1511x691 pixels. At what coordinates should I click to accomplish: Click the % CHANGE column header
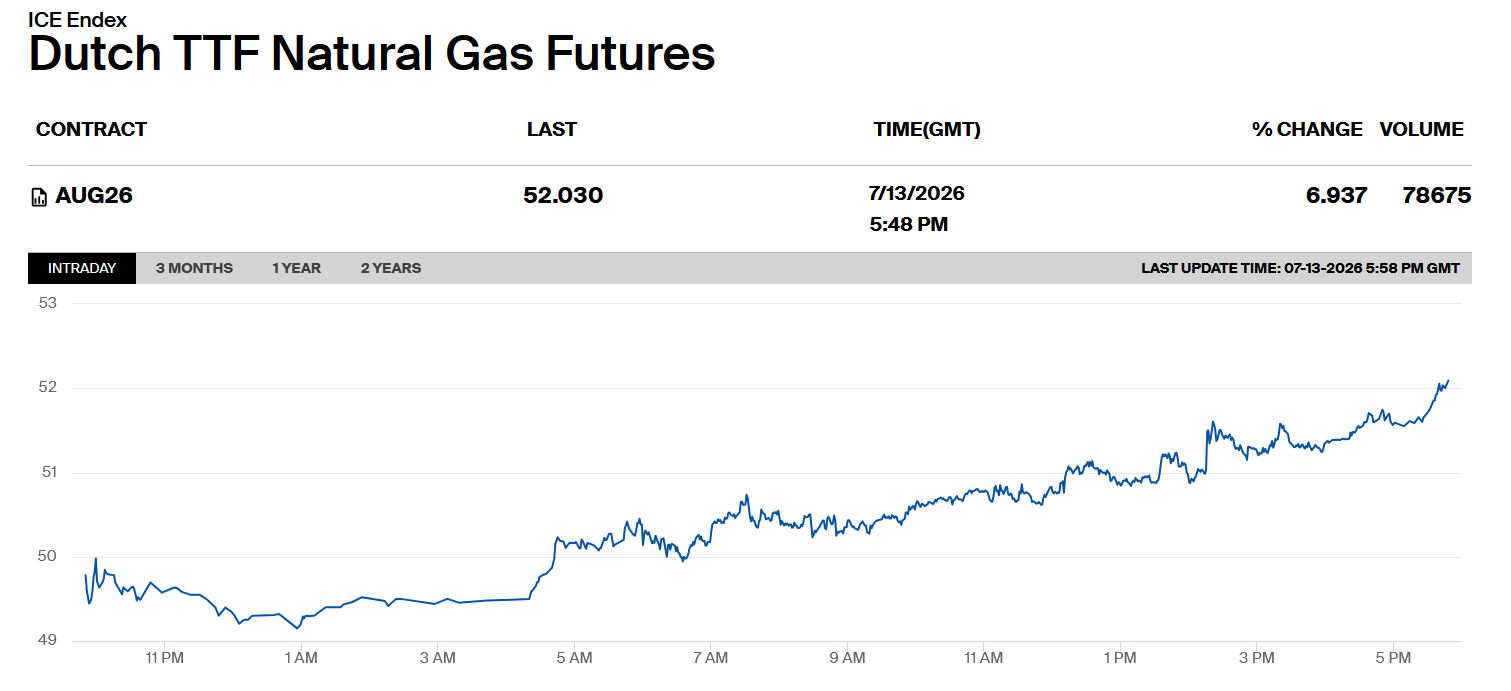pos(1307,129)
